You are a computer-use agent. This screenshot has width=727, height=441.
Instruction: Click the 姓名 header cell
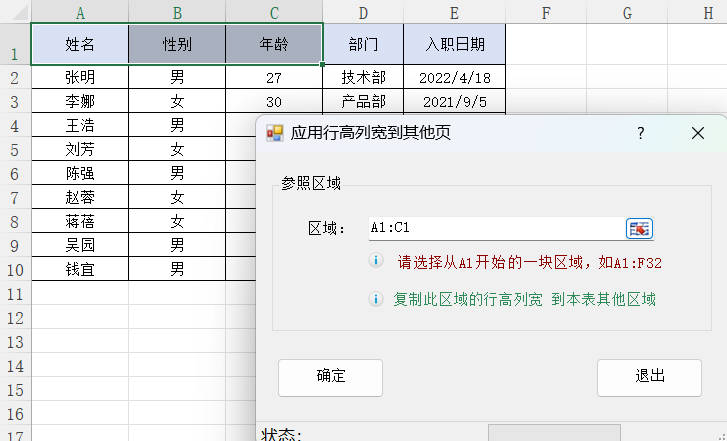(x=80, y=45)
